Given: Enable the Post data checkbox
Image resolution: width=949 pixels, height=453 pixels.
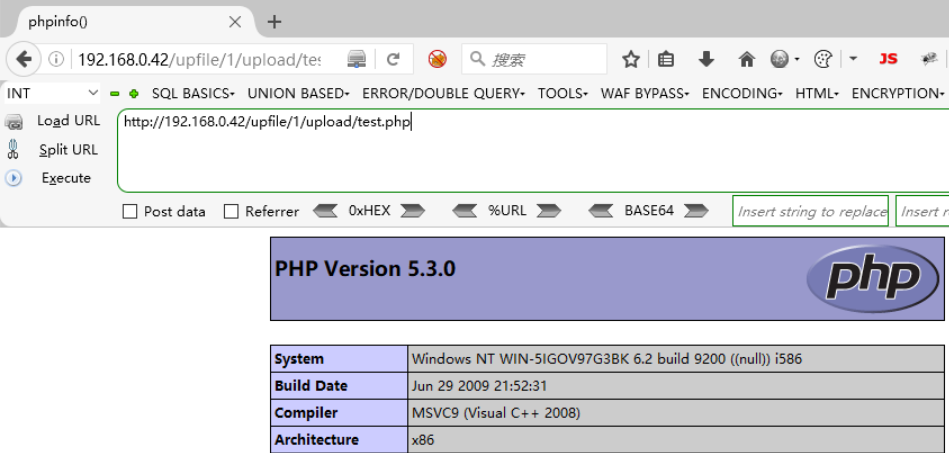Looking at the screenshot, I should (130, 211).
